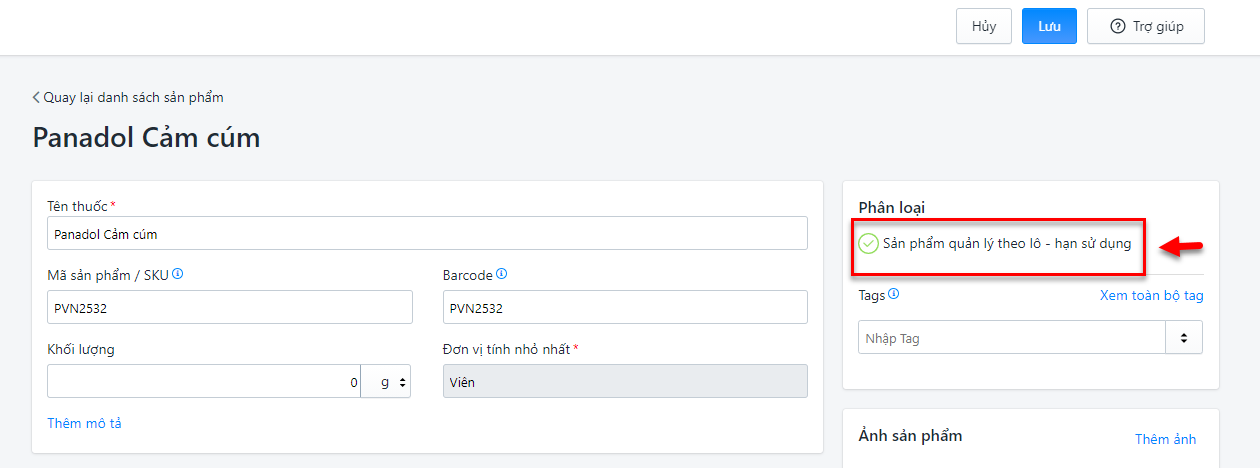The height and width of the screenshot is (468, 1260).
Task: Expand the Nhập Tag dropdown arrow
Action: (x=1184, y=338)
